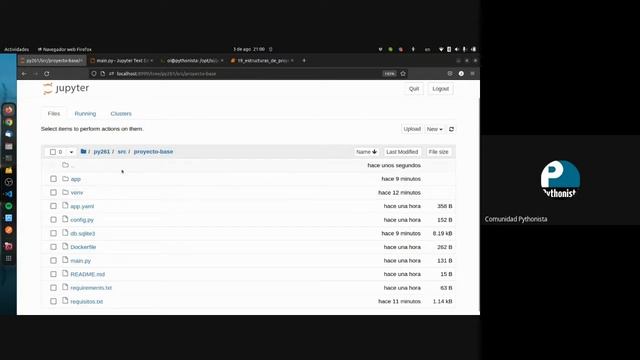
Task: Switch to the Clusters tab
Action: [121, 113]
